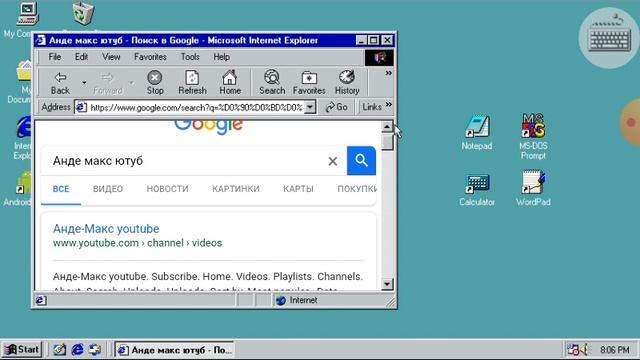Clear the search query with the X

[333, 161]
